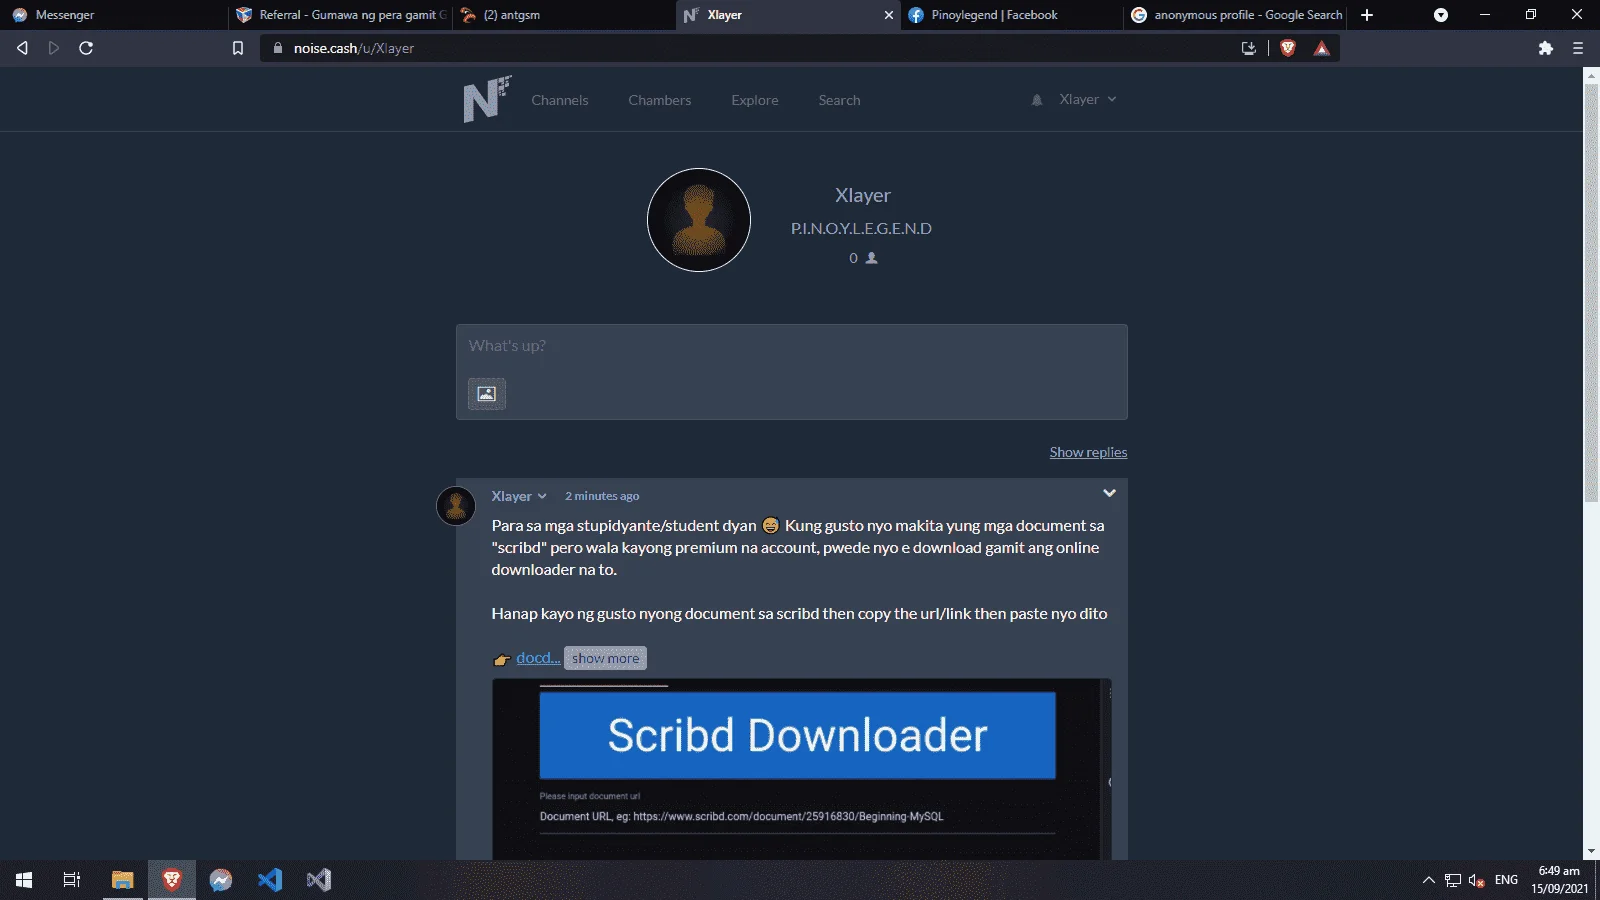Viewport: 1600px width, 900px height.
Task: Open Xlayer author name dropdown on post
Action: point(519,496)
